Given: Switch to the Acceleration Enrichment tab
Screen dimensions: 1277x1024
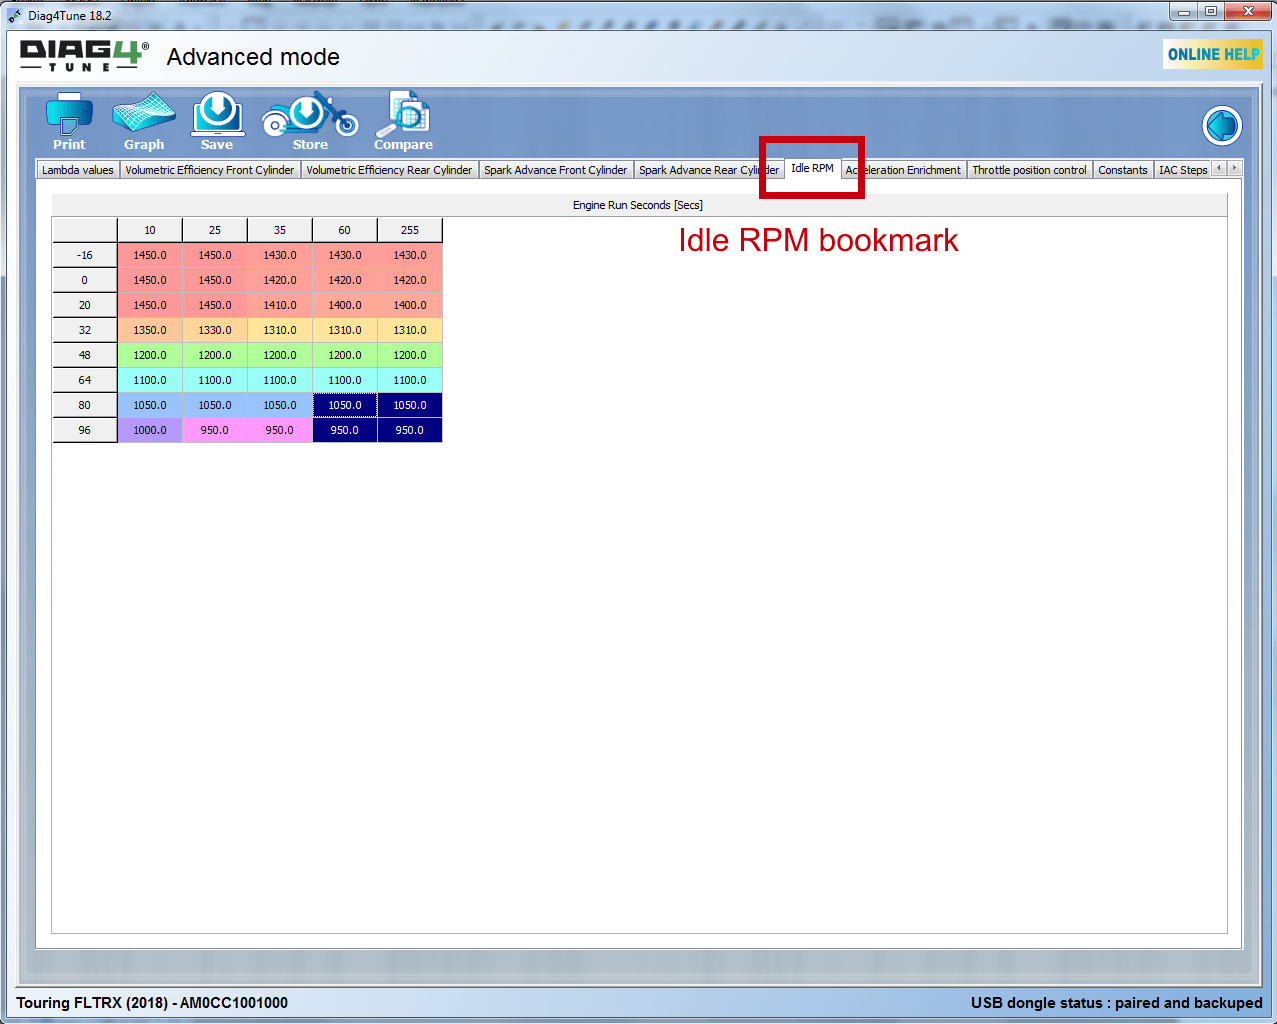Looking at the screenshot, I should click(x=903, y=169).
